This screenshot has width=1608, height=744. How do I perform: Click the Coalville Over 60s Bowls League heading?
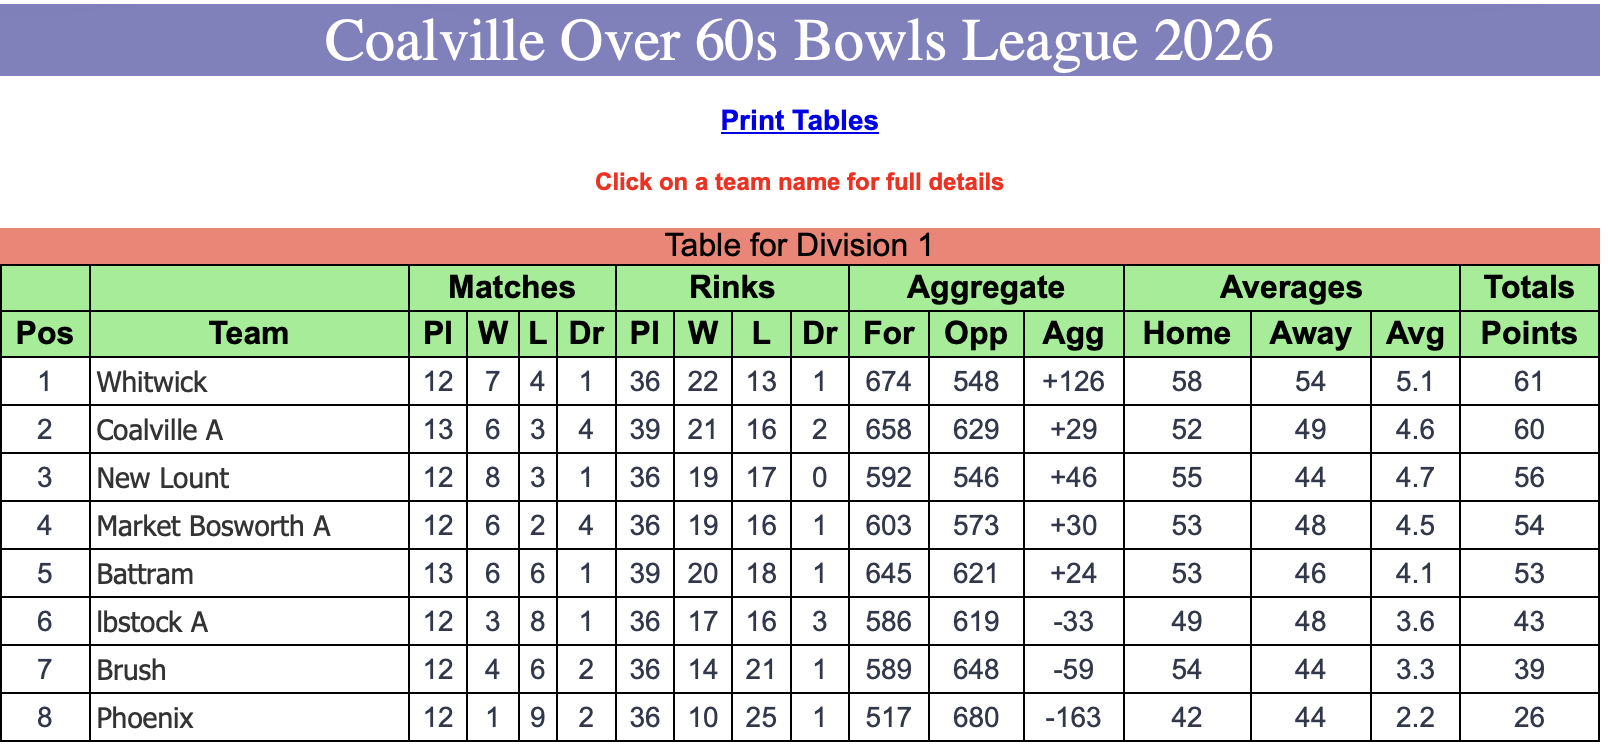(x=799, y=40)
